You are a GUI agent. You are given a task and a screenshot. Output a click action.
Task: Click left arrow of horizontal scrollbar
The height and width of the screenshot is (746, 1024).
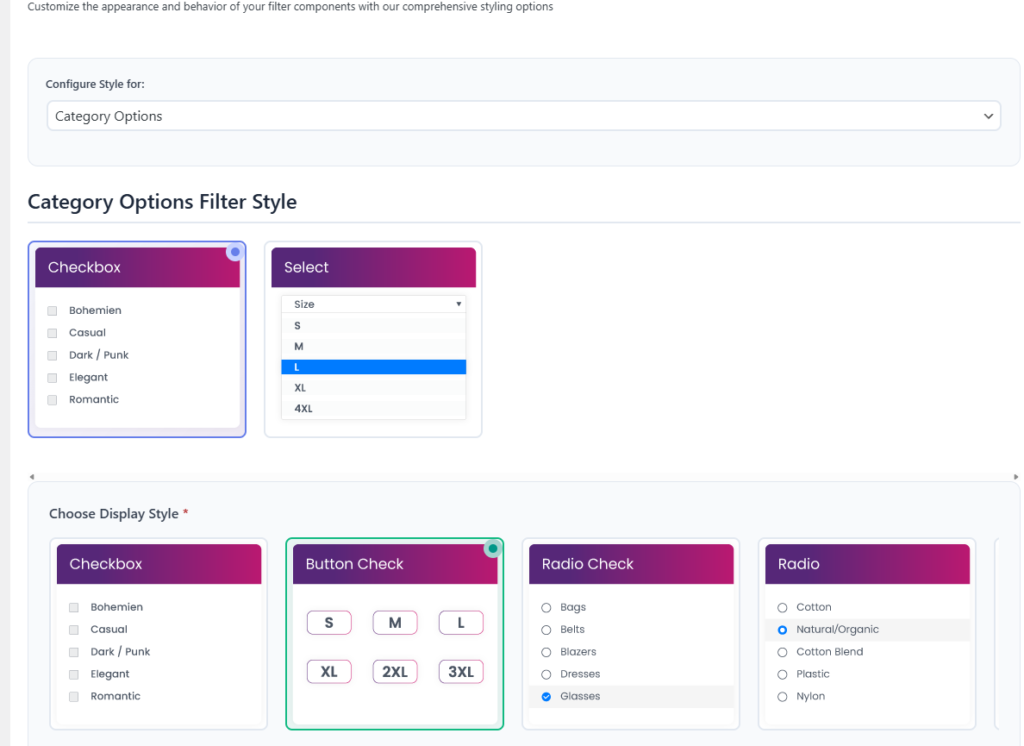pos(32,477)
